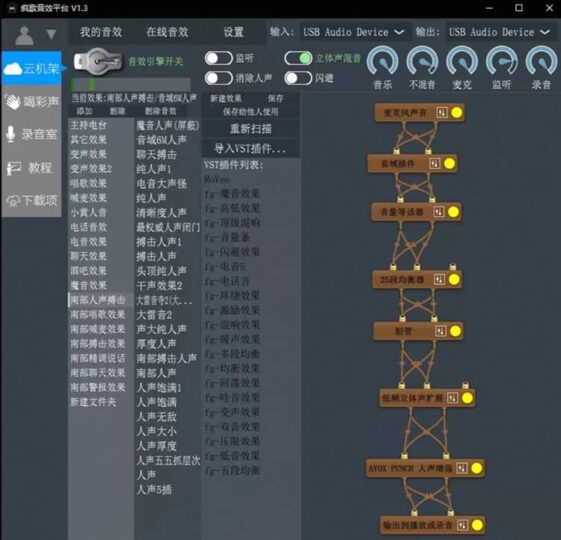The image size is (561, 540).
Task: Click the 教程 tutorial icon
Action: [14, 168]
